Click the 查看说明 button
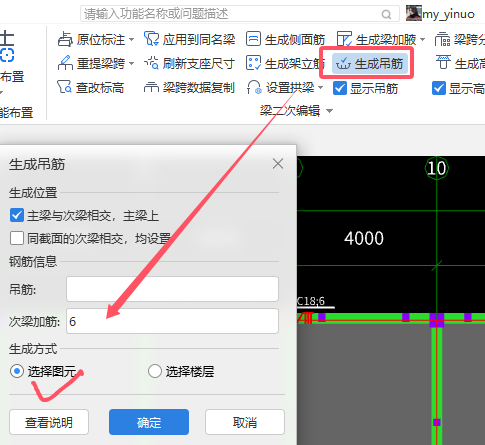 pyautogui.click(x=49, y=422)
